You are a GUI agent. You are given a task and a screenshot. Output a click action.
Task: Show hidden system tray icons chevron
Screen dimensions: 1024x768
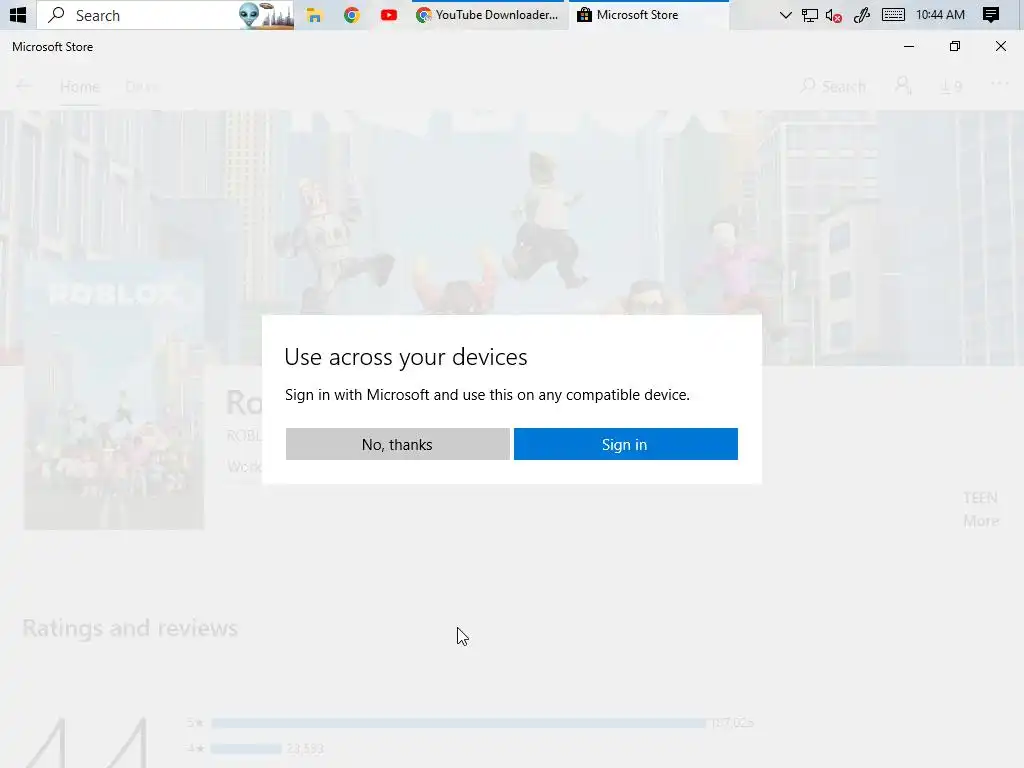click(x=786, y=15)
